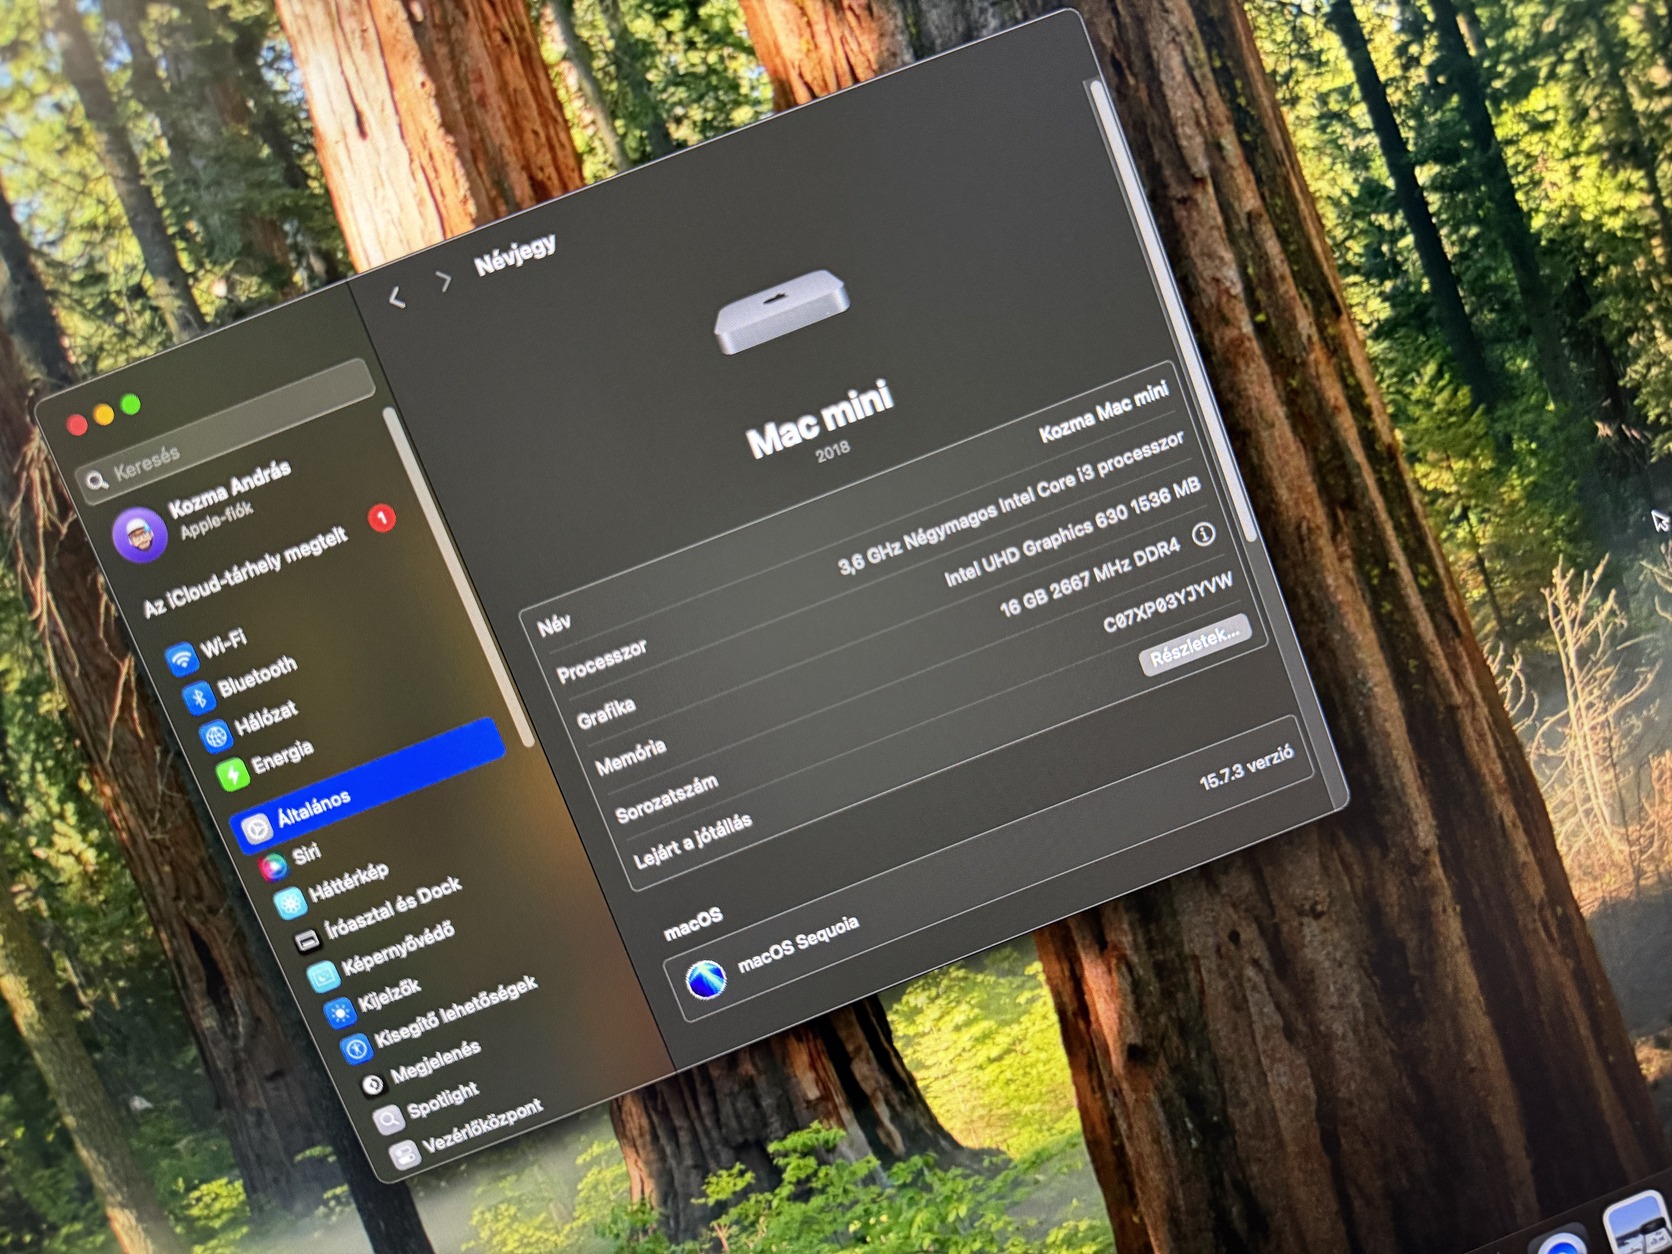Select the Wi-Fi label in sidebar
This screenshot has height=1254, width=1672.
(223, 644)
